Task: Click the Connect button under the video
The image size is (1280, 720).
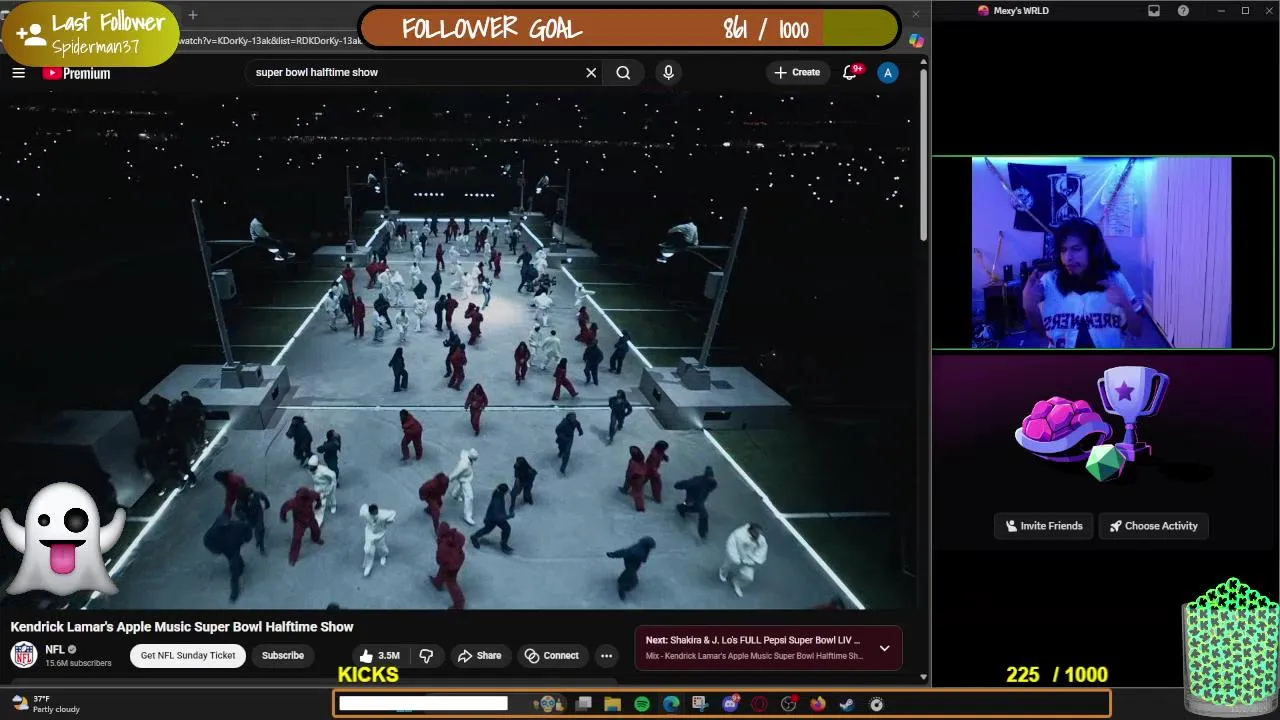Action: coord(551,656)
